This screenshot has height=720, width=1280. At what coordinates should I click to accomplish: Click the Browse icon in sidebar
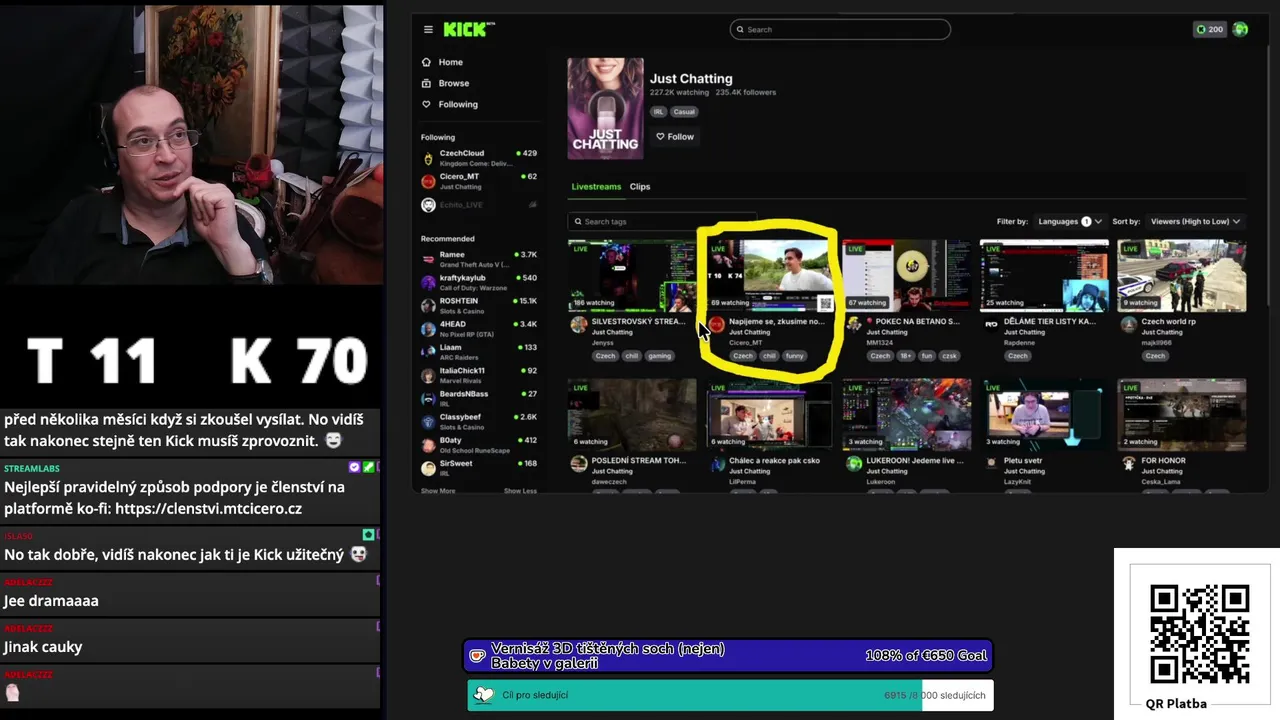click(x=427, y=83)
